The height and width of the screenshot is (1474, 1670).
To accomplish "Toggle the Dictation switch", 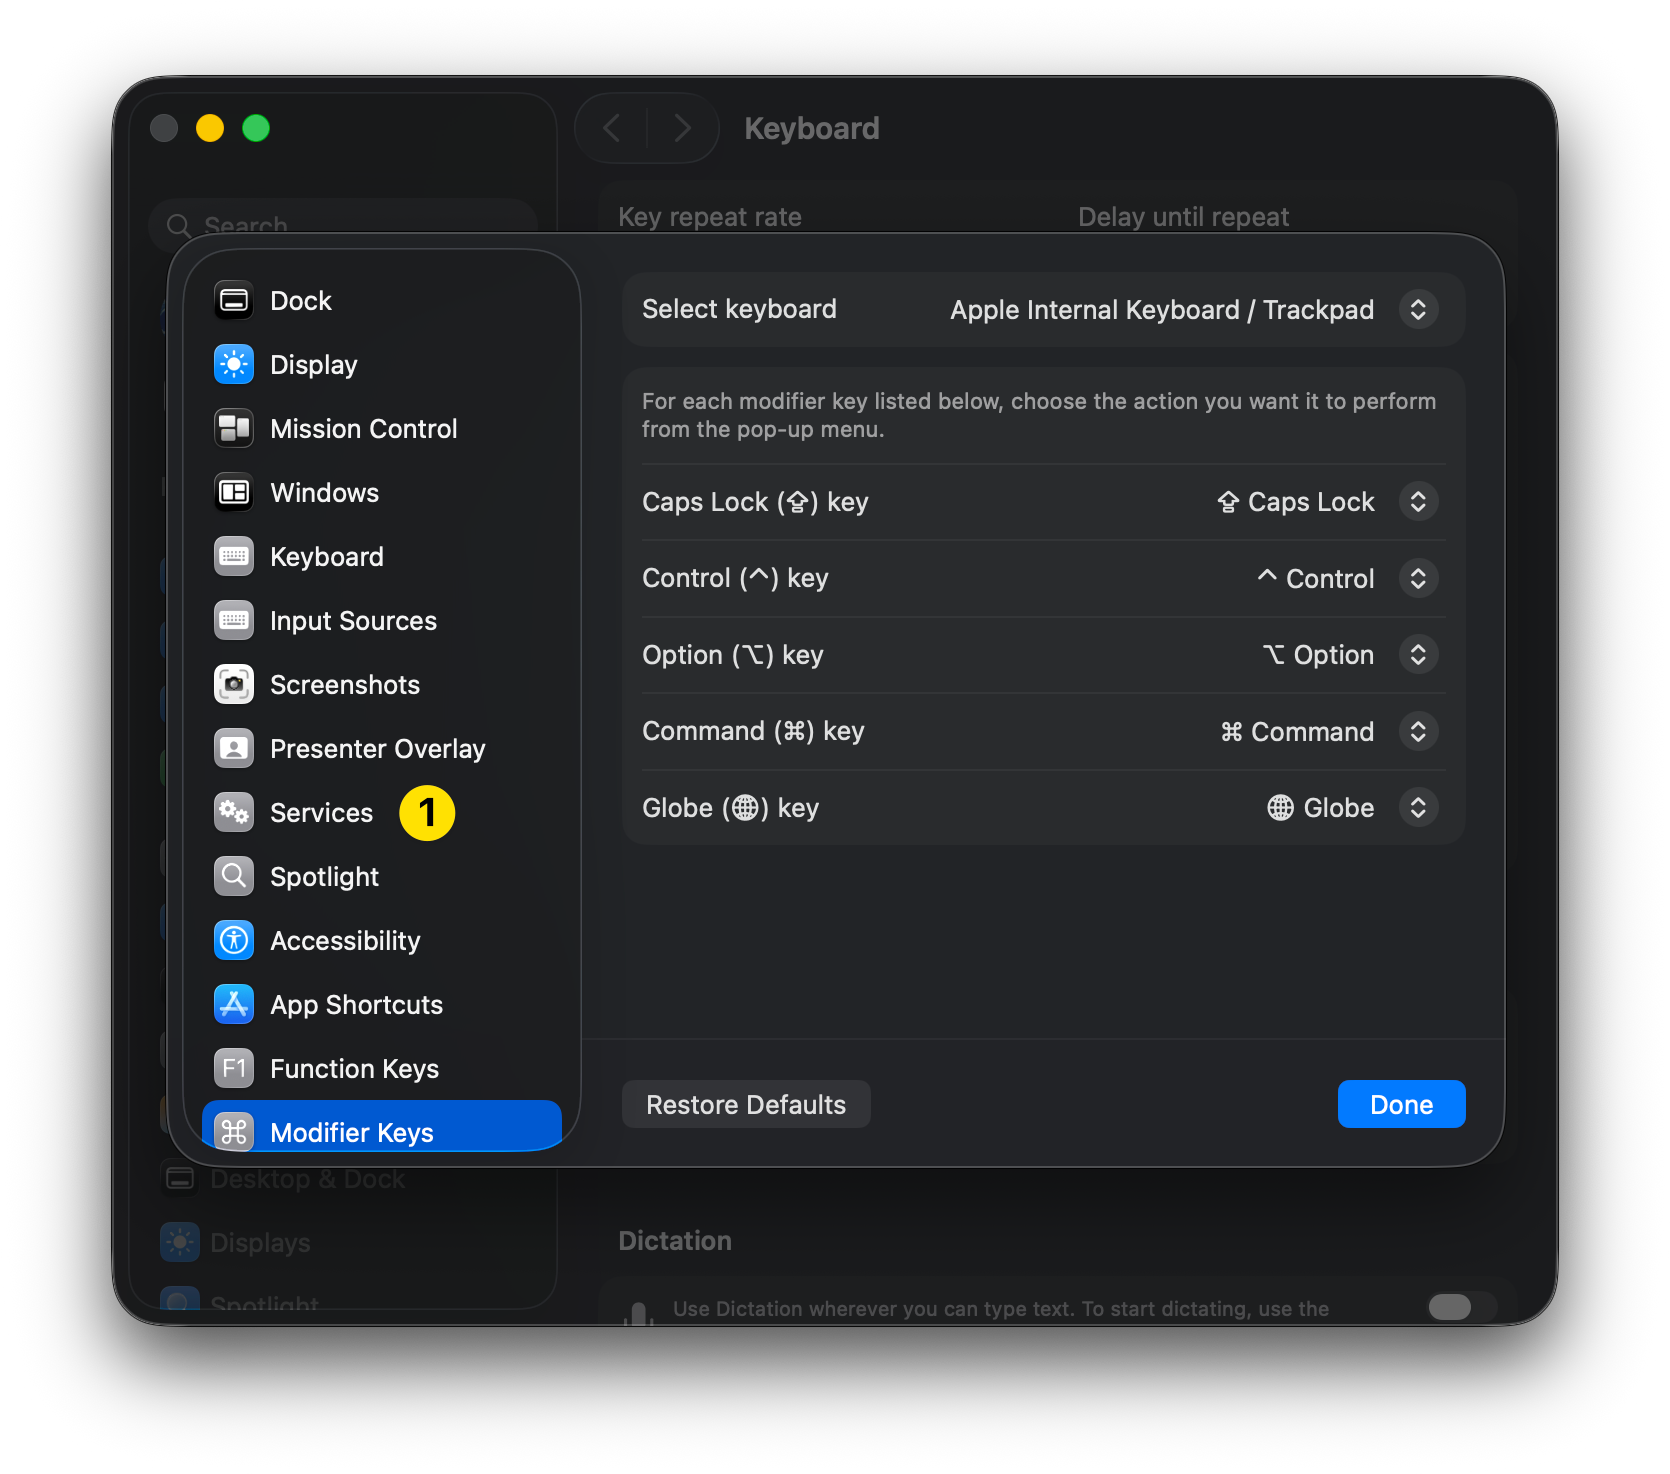I will pyautogui.click(x=1450, y=1307).
